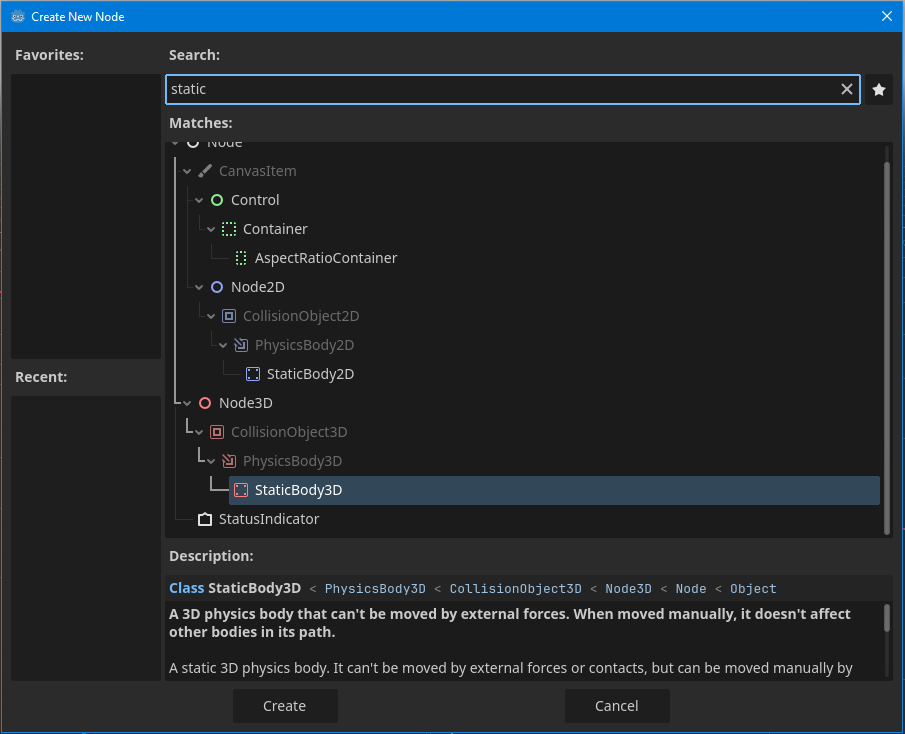Click the Node icon at top of tree
Image resolution: width=905 pixels, height=734 pixels.
click(x=194, y=141)
